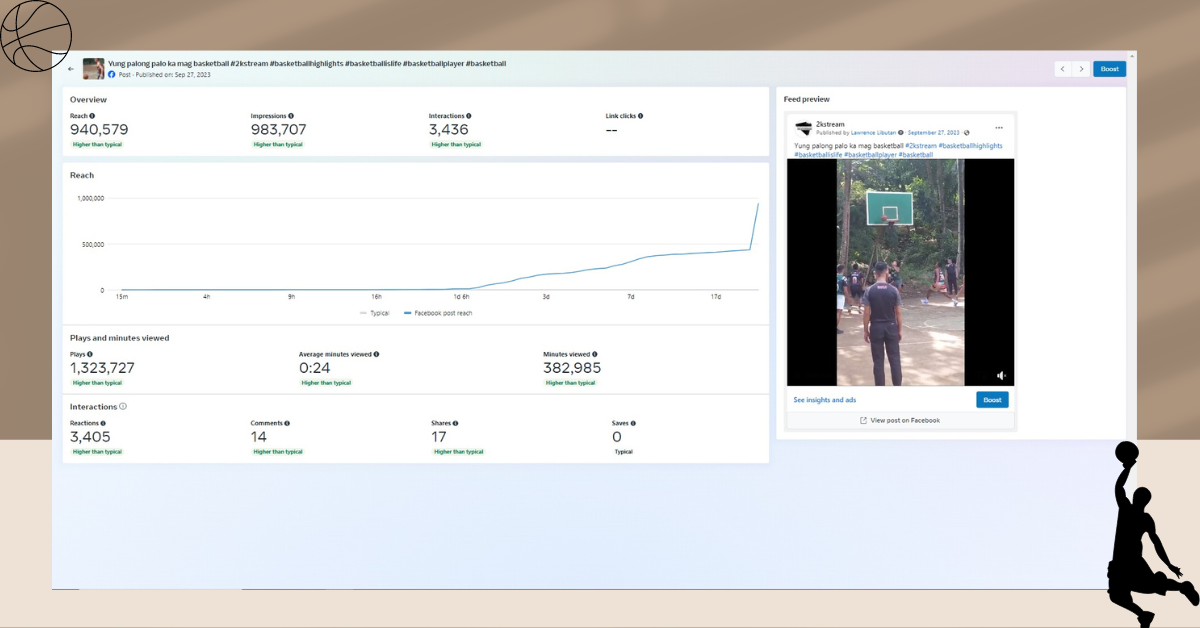Toggle Facebook post reach legend item
1200x628 pixels.
438,313
